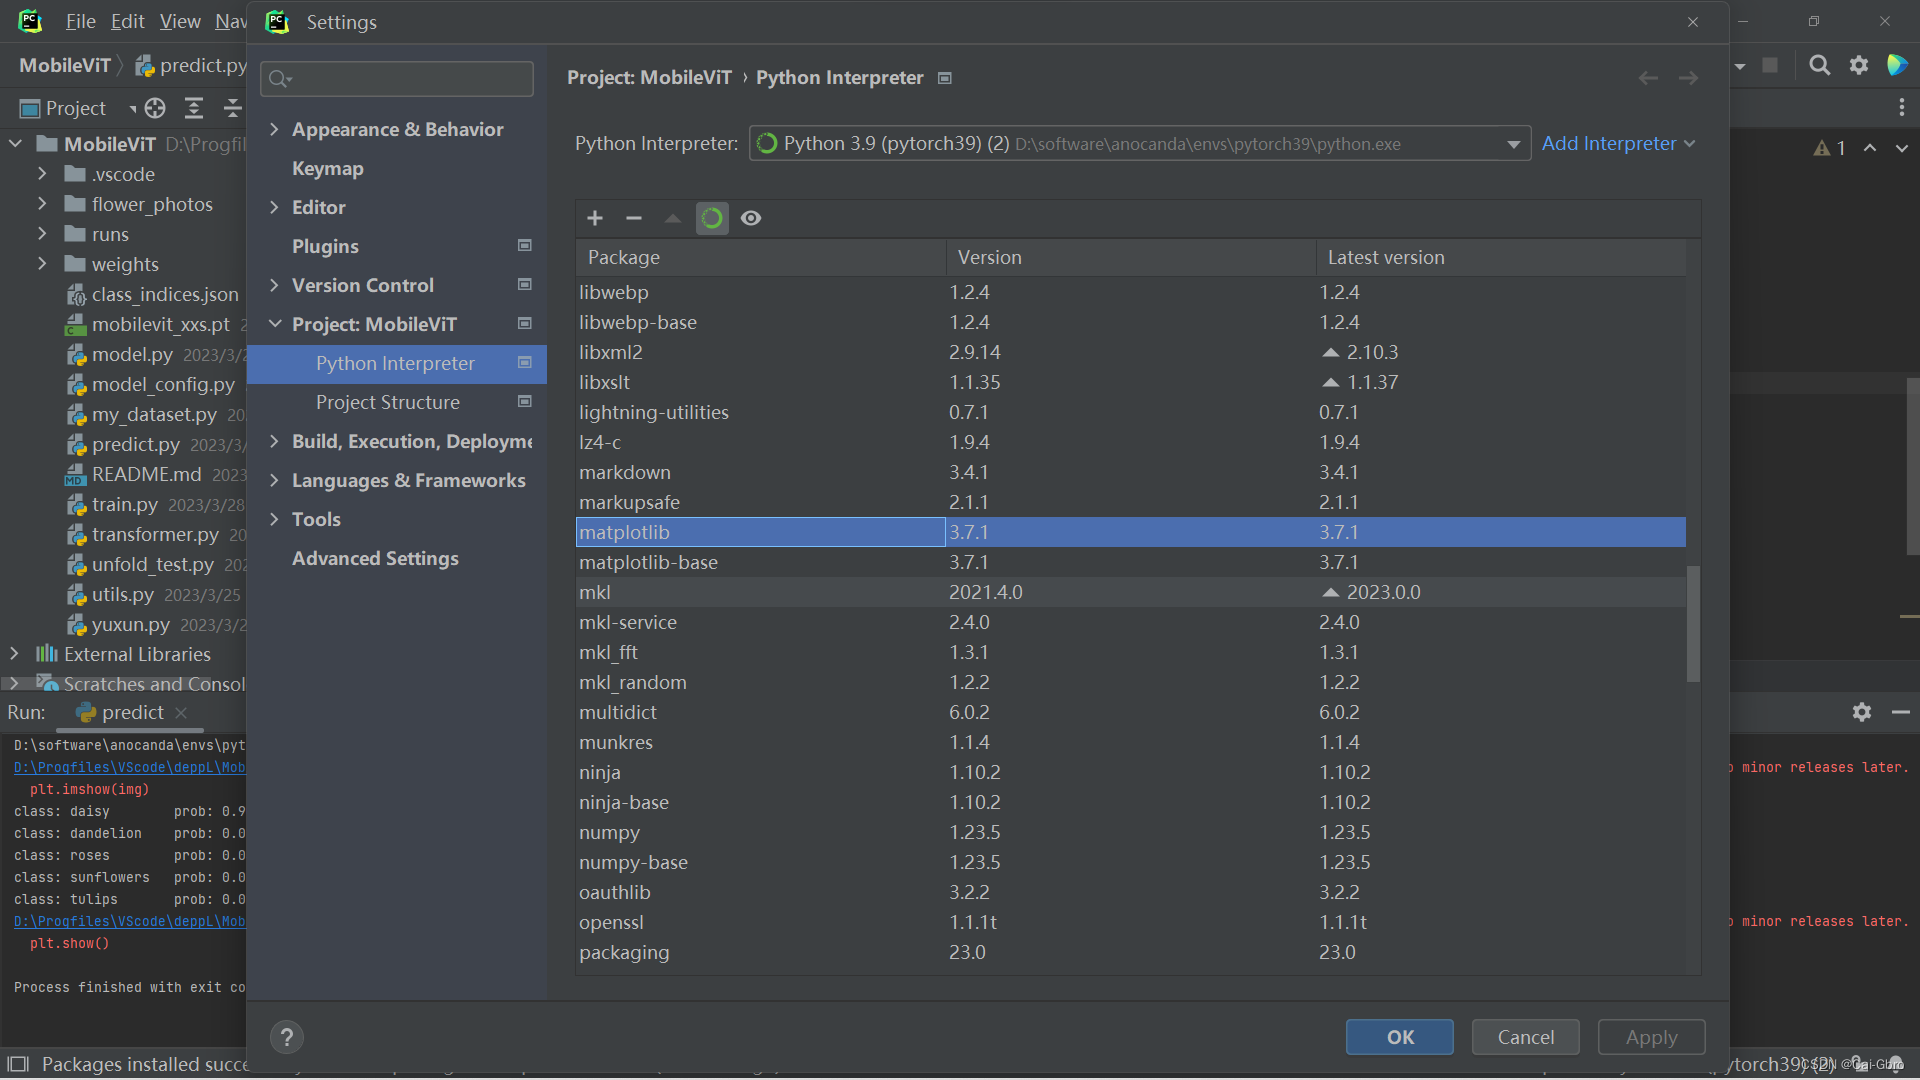Jump to next highlighted error arrow
1920x1080 pixels.
tap(1902, 148)
